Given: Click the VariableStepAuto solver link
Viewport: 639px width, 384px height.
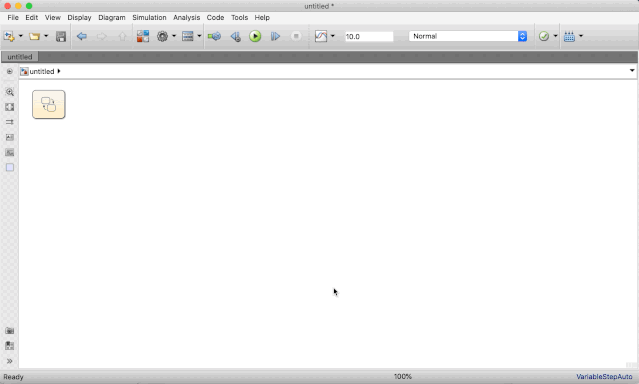Looking at the screenshot, I should 604,377.
